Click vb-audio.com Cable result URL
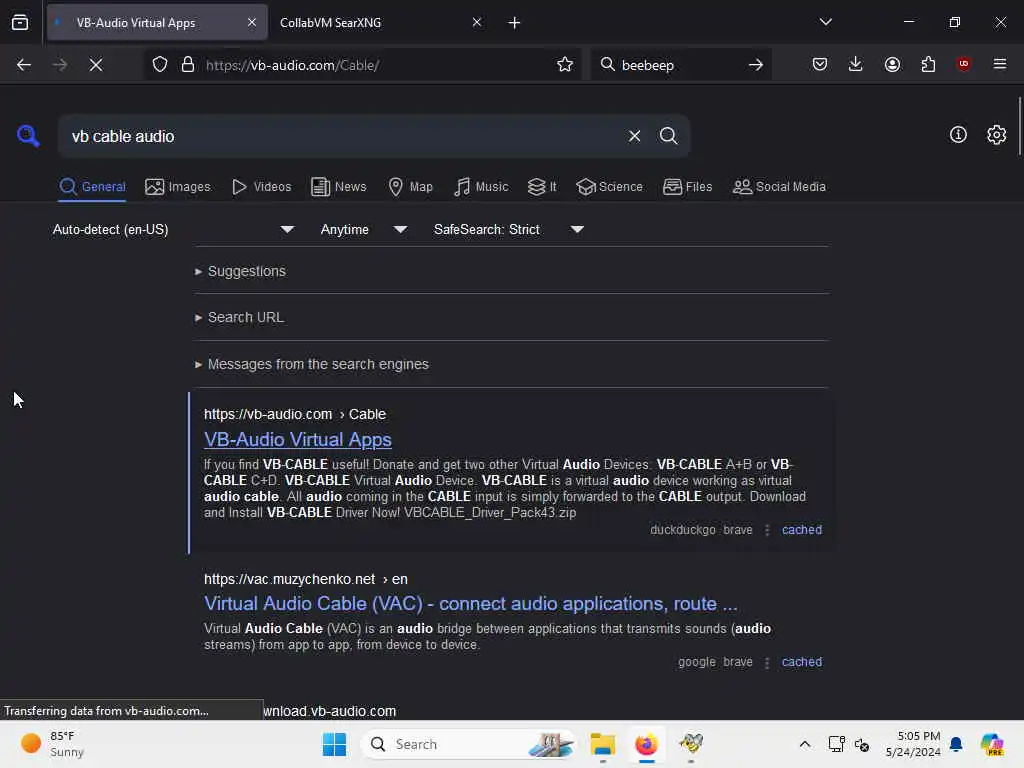Screen dimensions: 1024x768 [295, 414]
